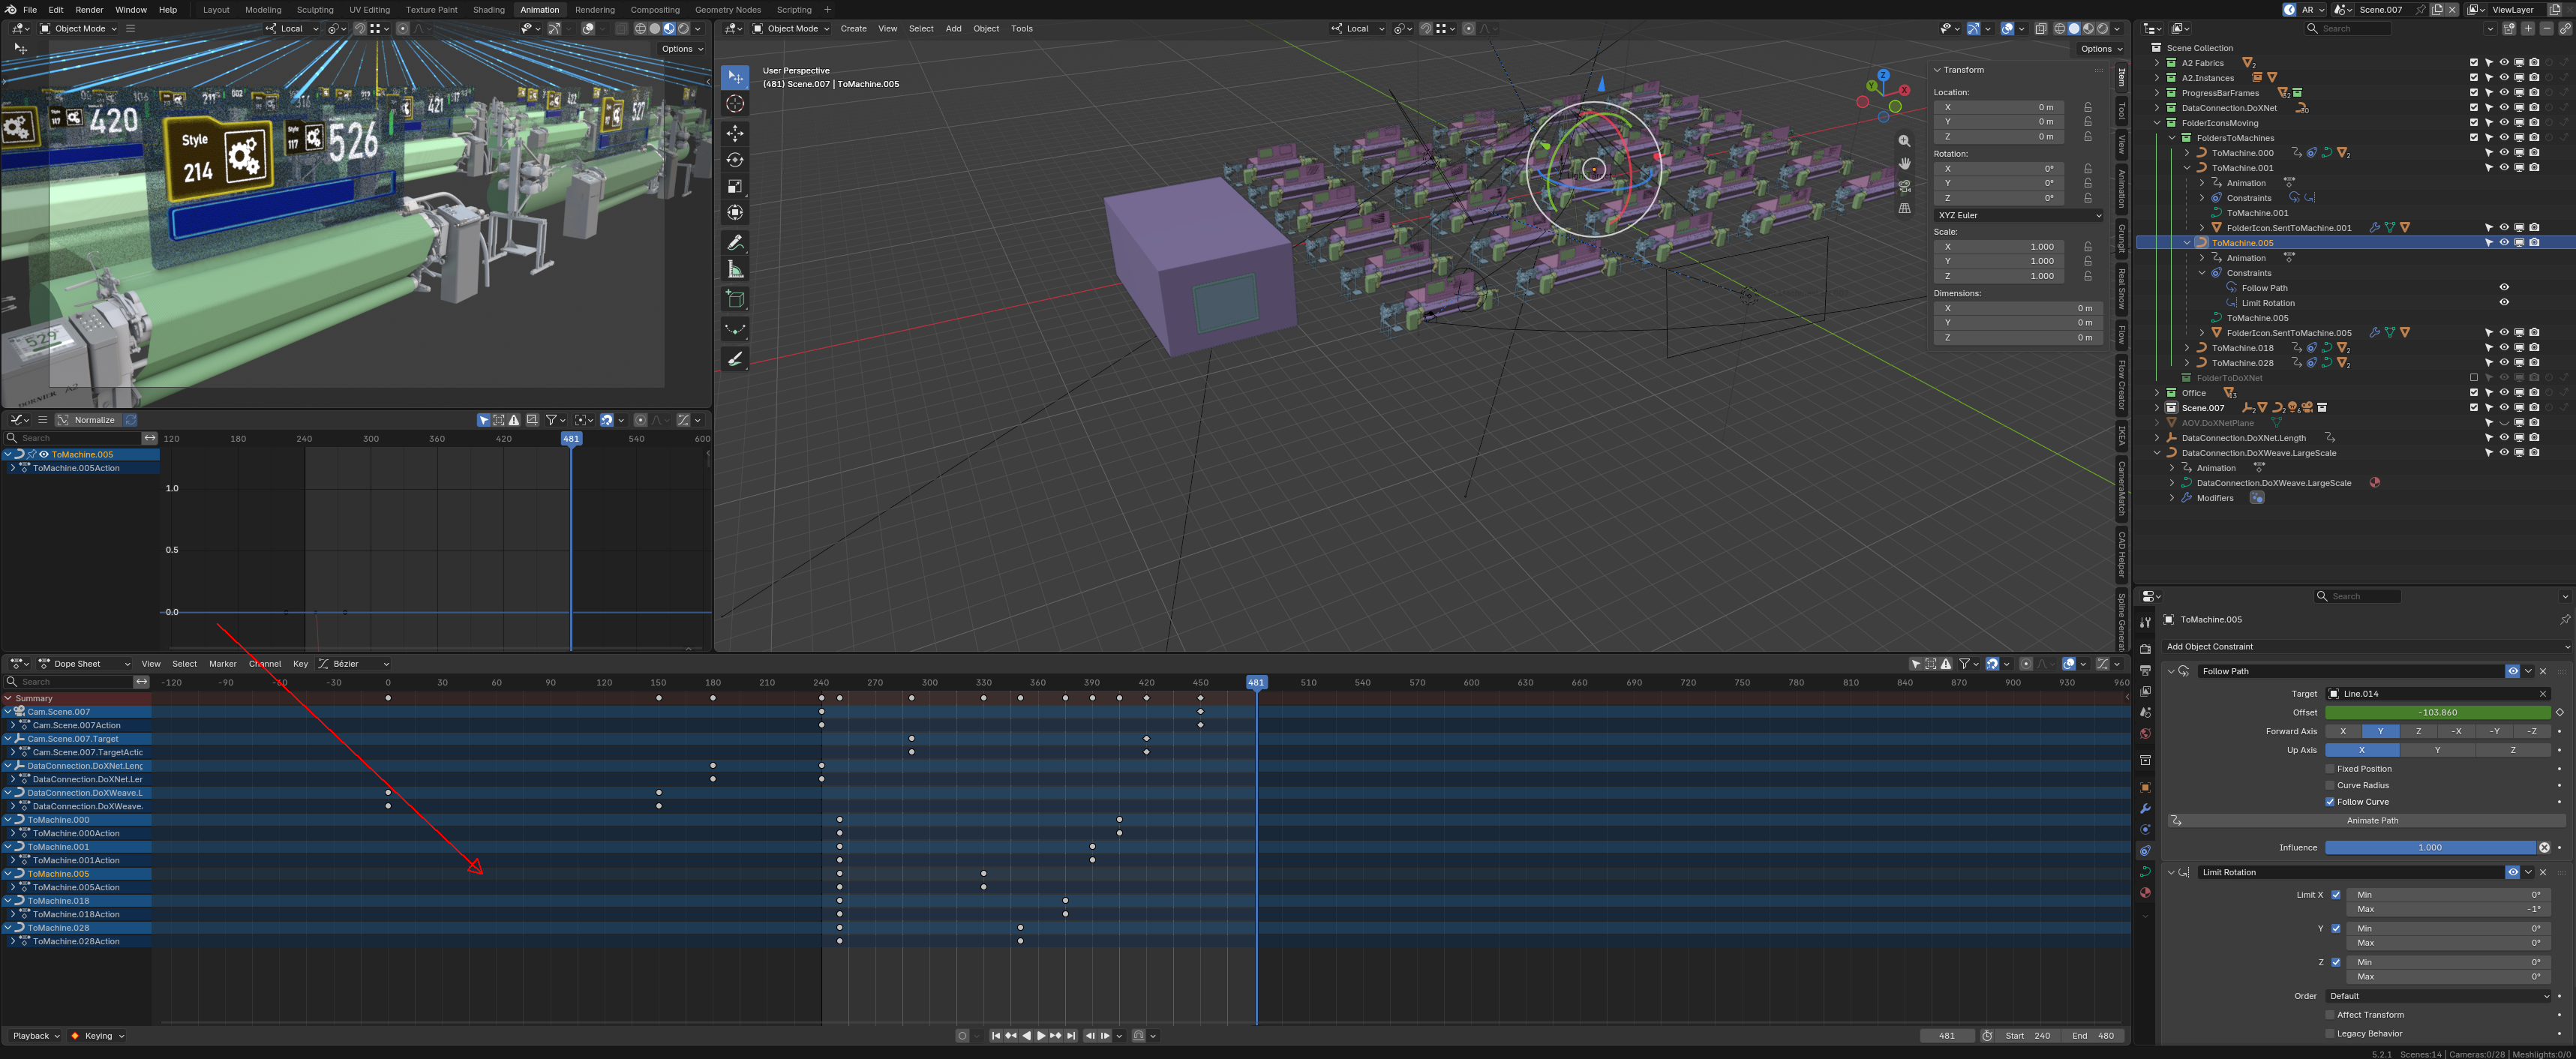Toggle Limit X checkbox in Limit Rotation
Image resolution: width=2576 pixels, height=1059 pixels.
coord(2336,895)
